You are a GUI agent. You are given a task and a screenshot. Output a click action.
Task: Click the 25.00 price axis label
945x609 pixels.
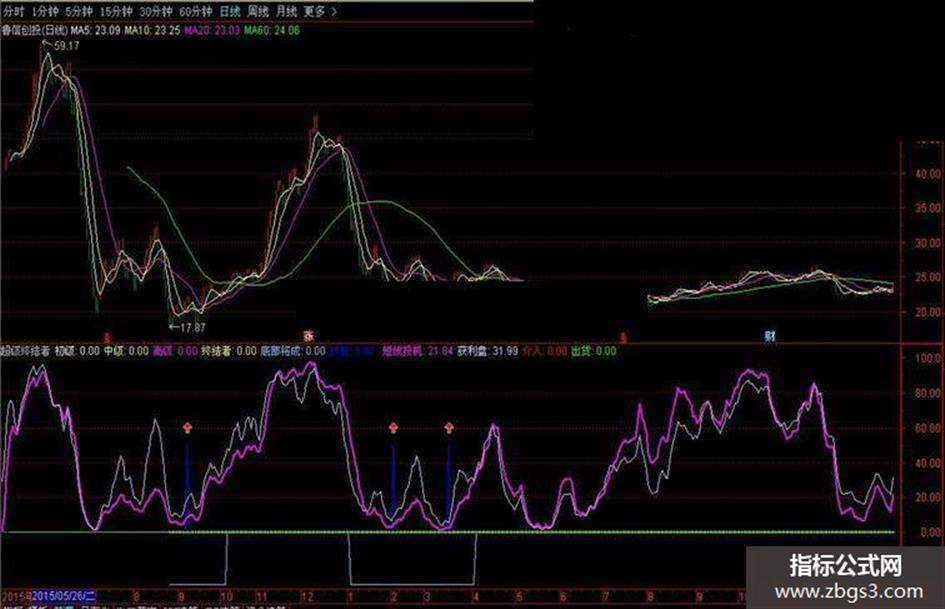928,277
